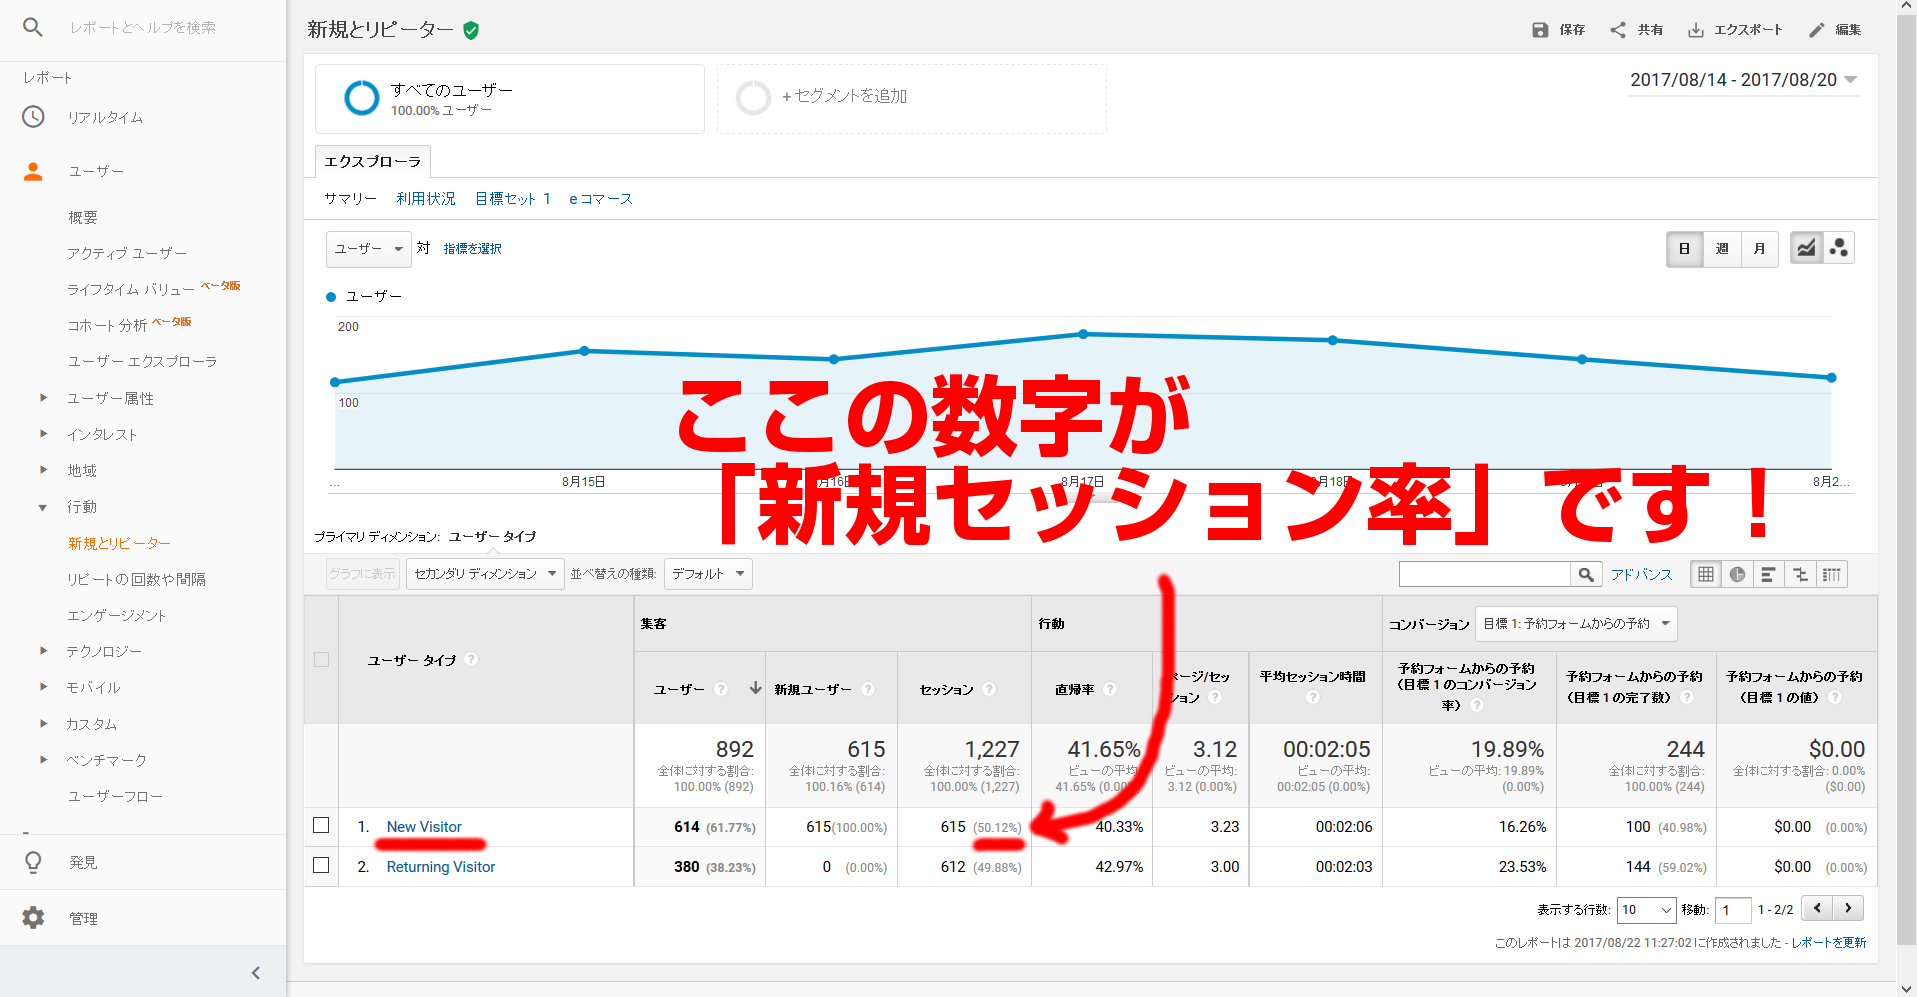Screen dimensions: 1917x997
Task: Open the デフォルト sort type dropdown
Action: click(708, 574)
